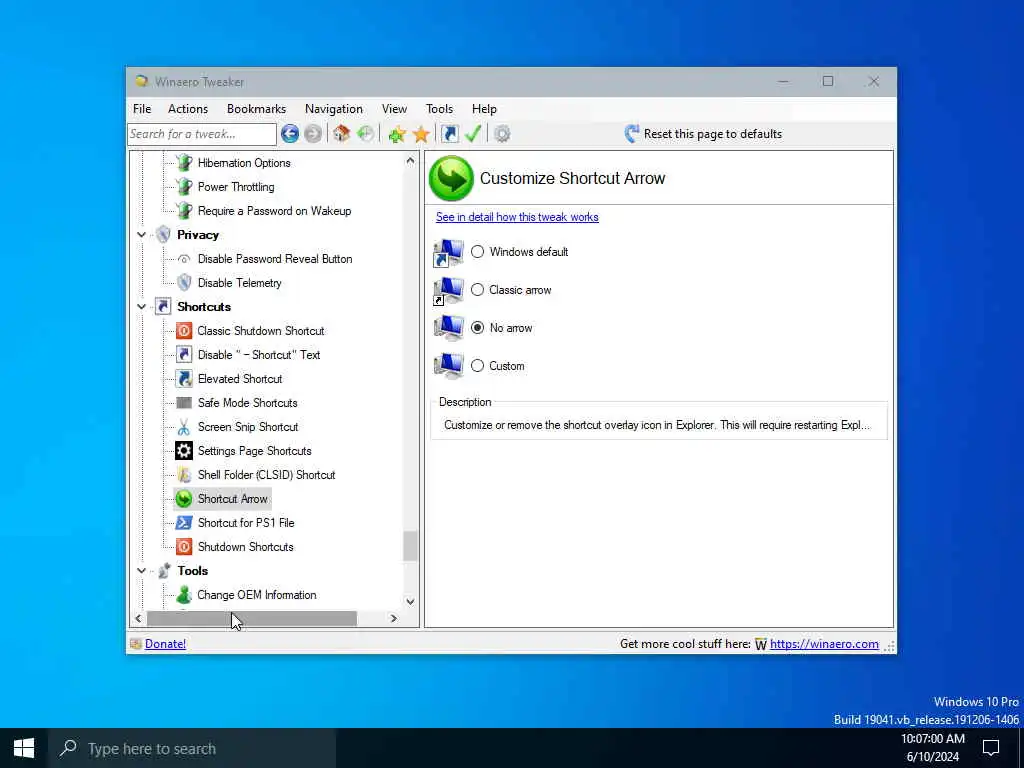Click the vertical scrollbar thumb in tree
1024x768 pixels.
(410, 546)
